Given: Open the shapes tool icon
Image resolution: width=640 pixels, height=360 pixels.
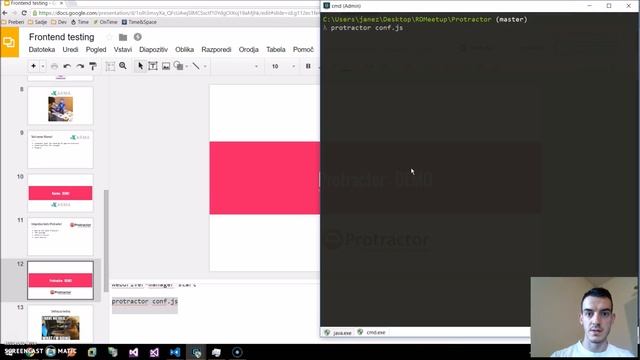Looking at the screenshot, I should pos(179,66).
